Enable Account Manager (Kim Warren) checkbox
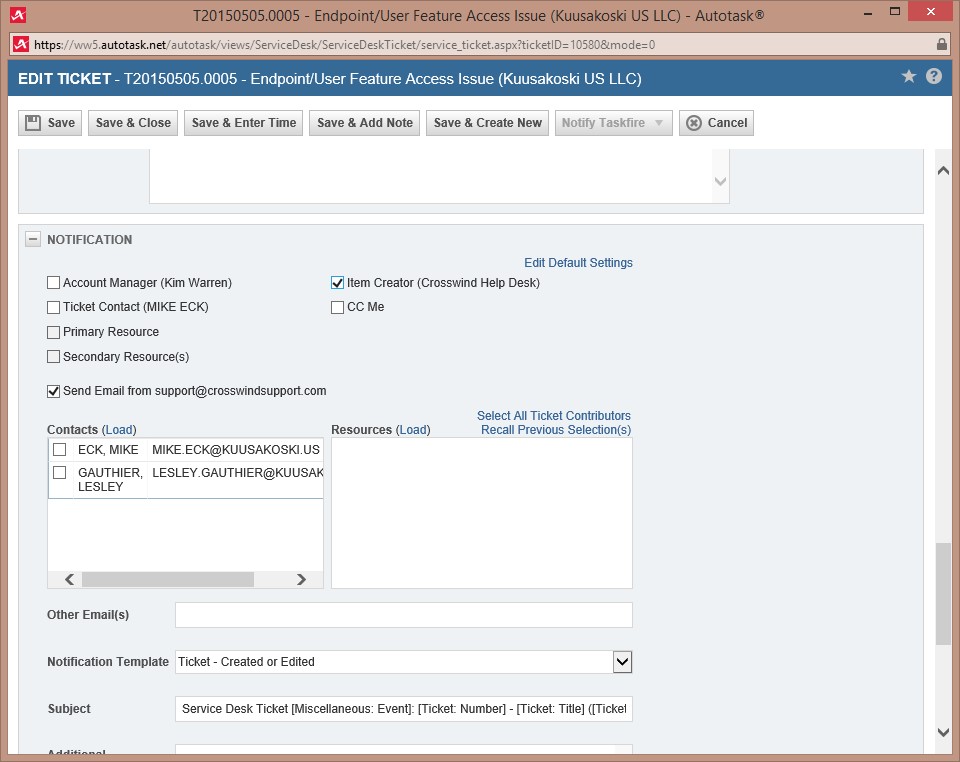 [54, 283]
